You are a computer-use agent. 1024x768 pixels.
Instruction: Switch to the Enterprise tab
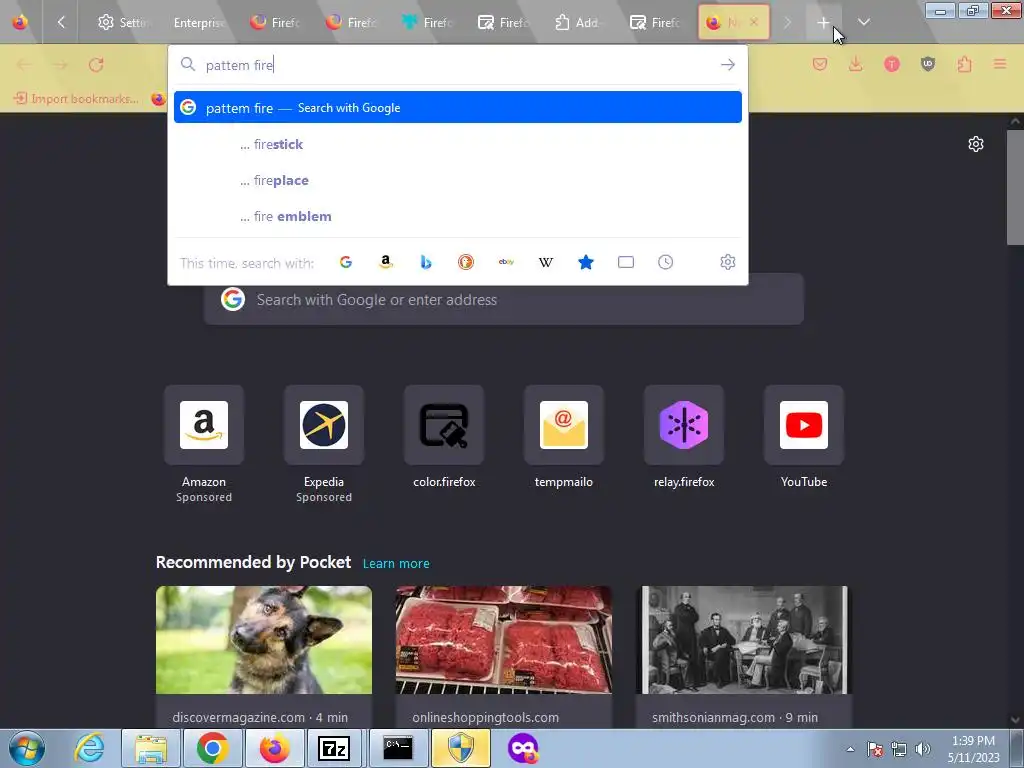coord(200,22)
